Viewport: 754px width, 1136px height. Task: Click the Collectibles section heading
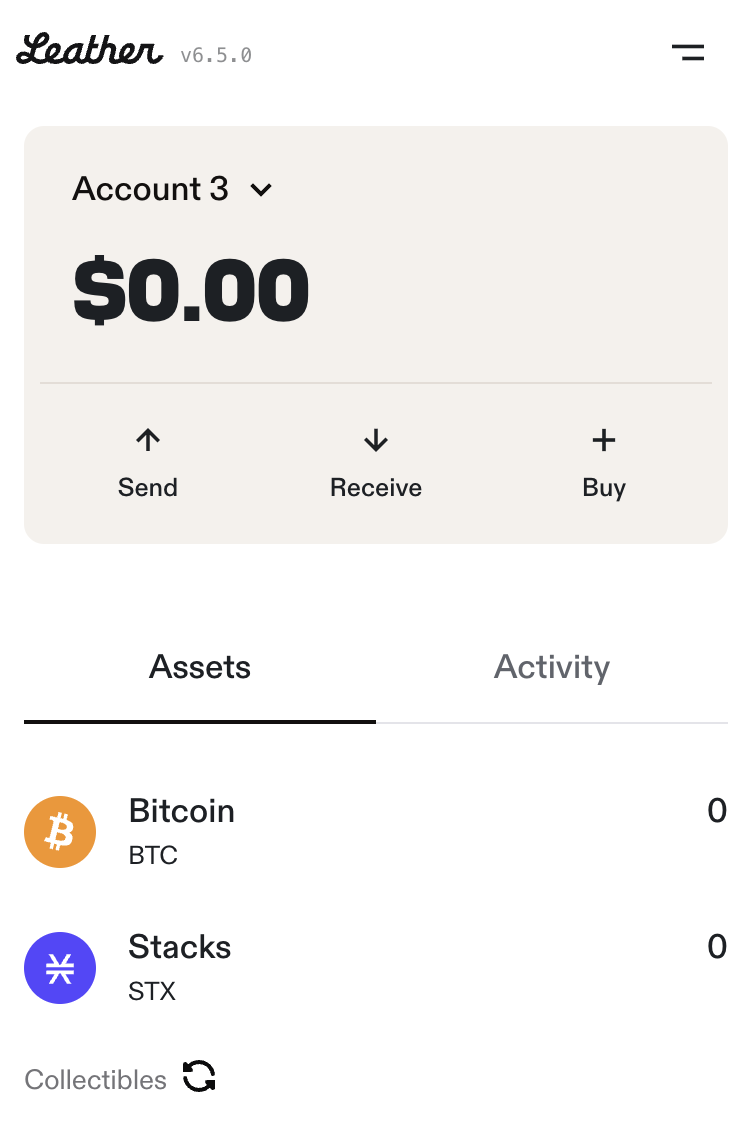click(x=96, y=1079)
